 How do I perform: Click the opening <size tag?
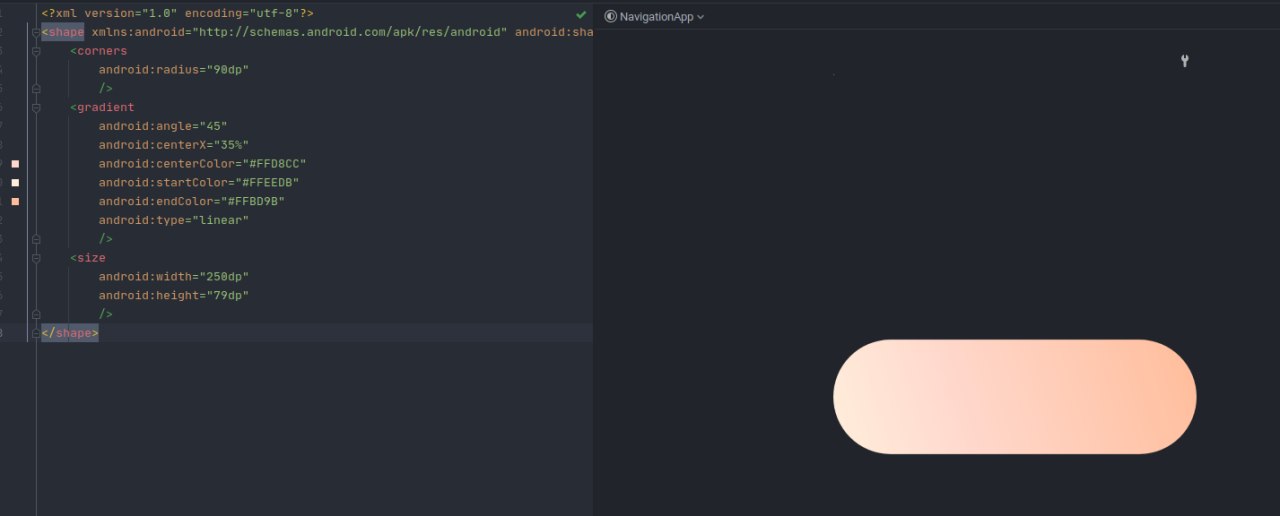click(x=88, y=258)
